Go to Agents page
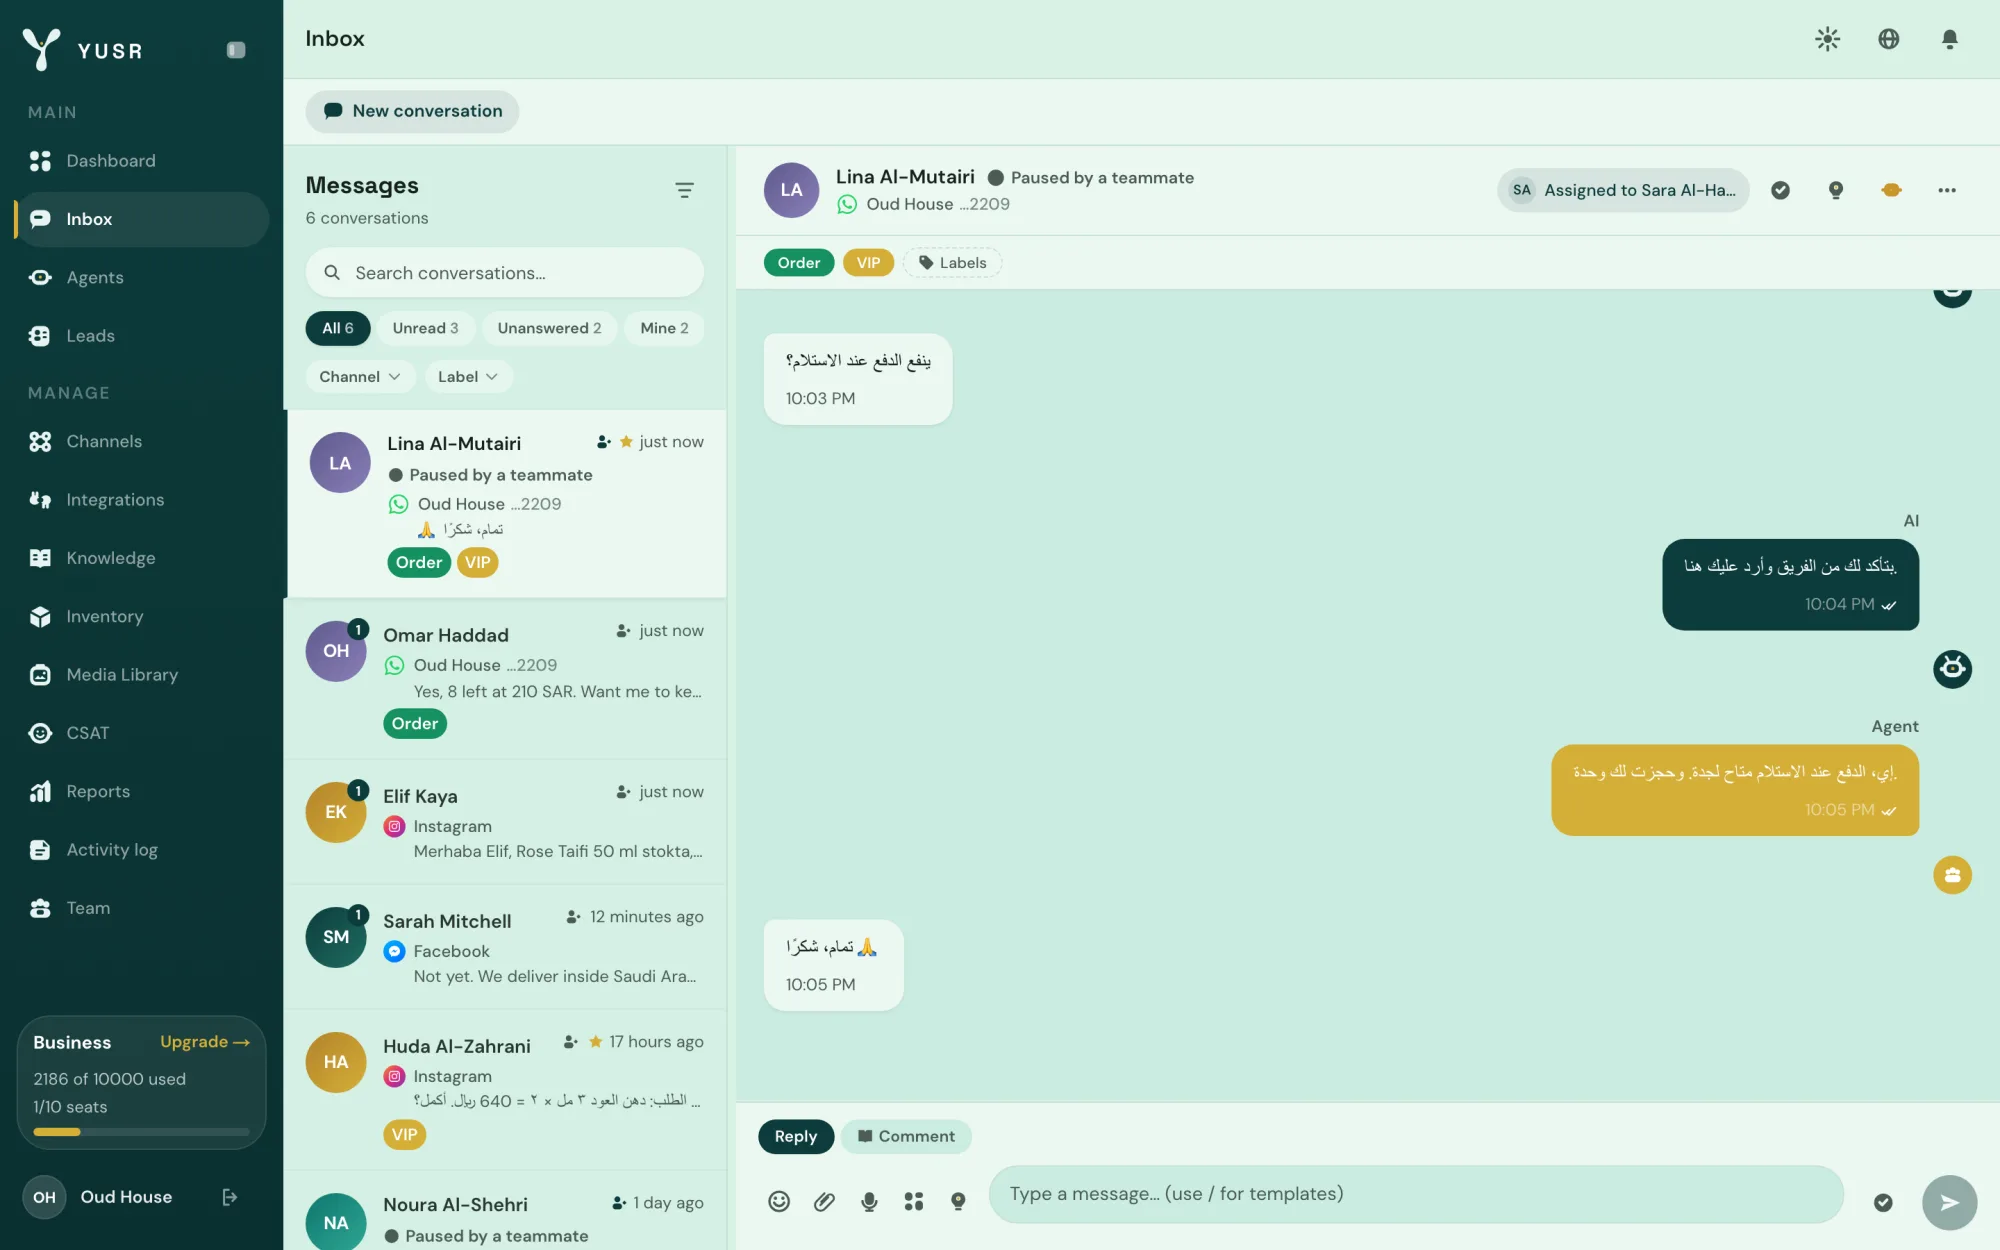This screenshot has width=2000, height=1250. 142,278
